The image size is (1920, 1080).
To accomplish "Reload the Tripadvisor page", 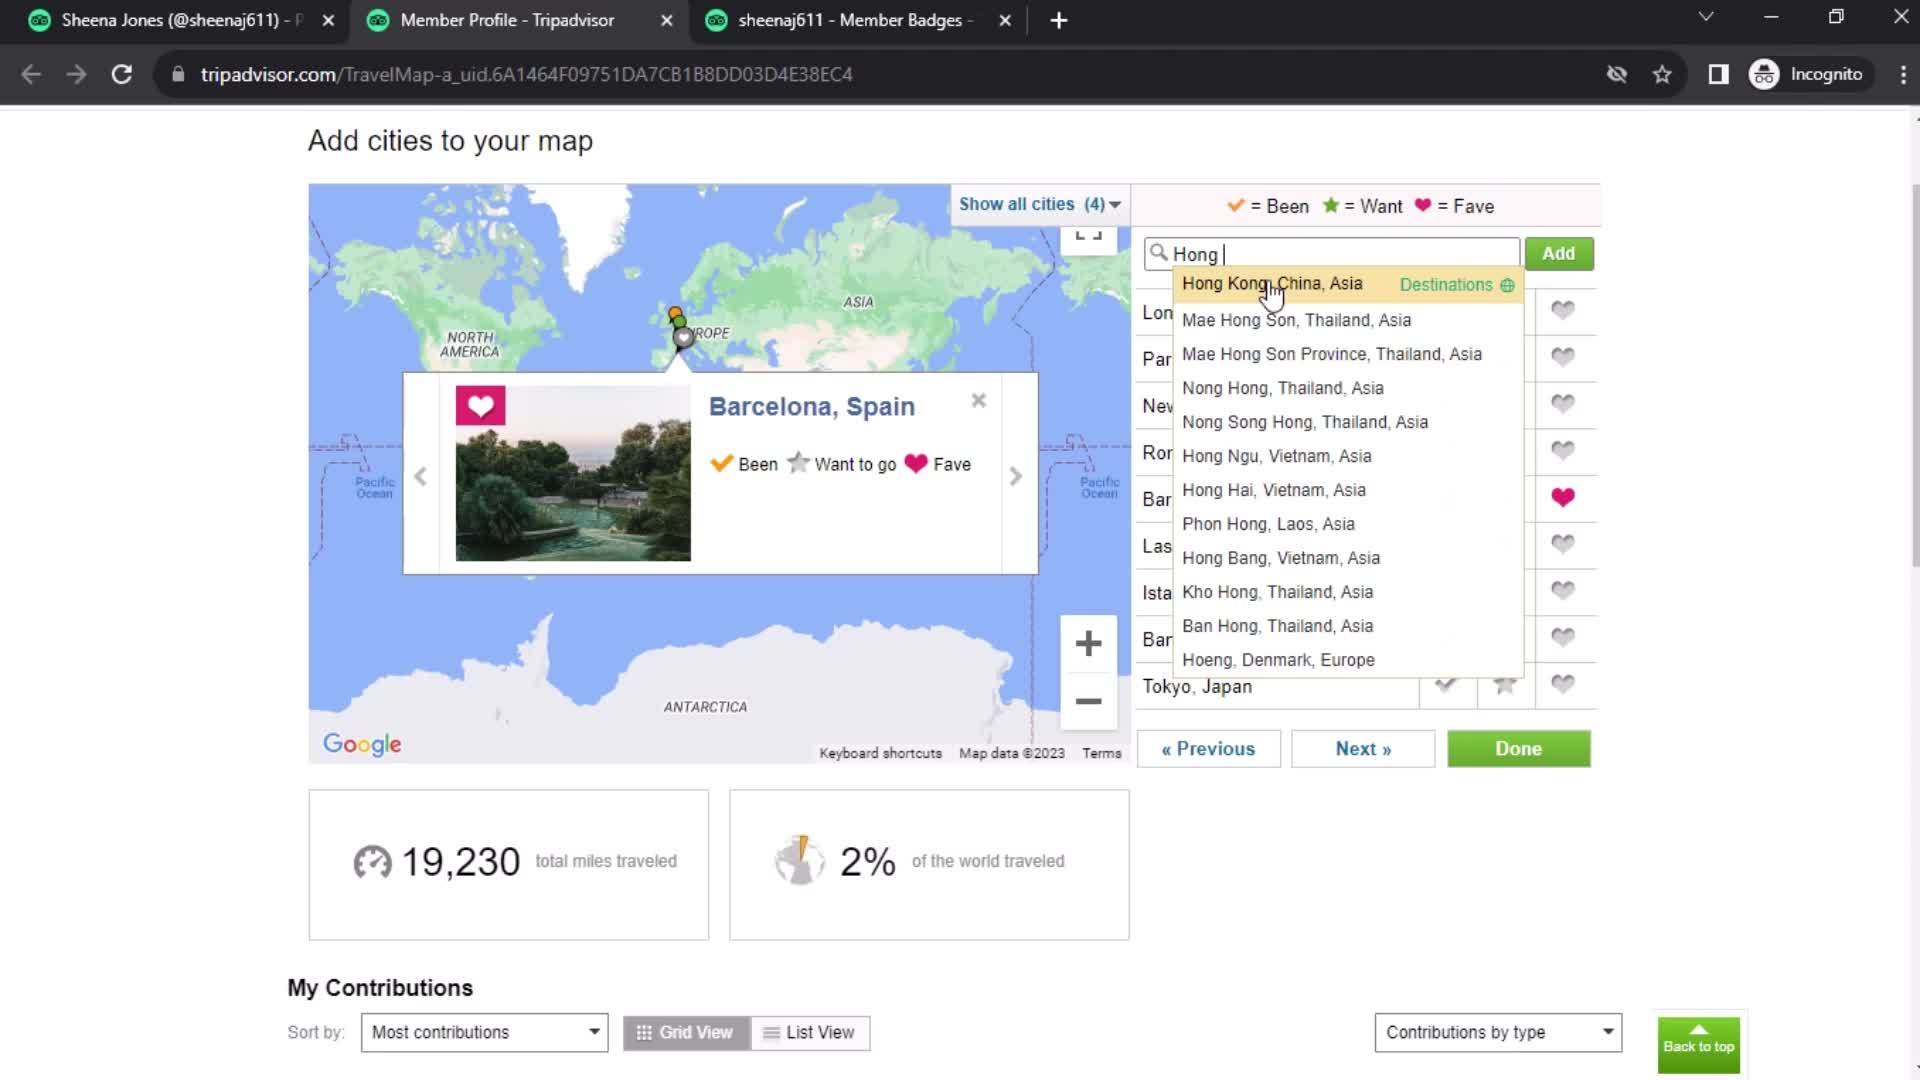I will click(x=122, y=74).
